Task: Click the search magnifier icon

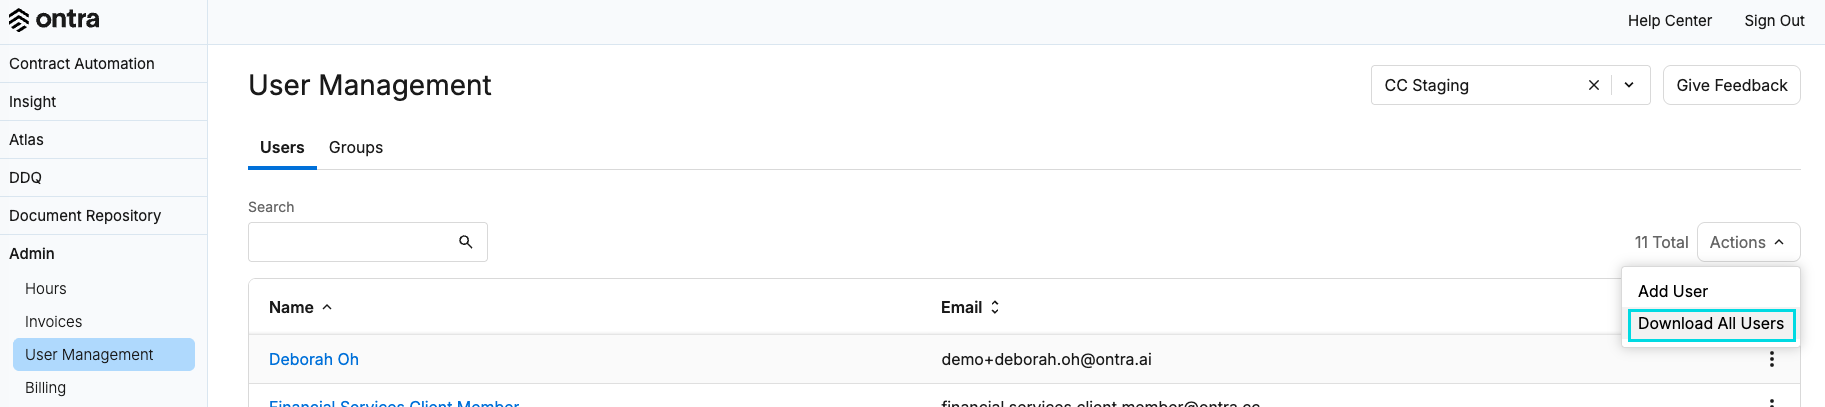Action: [466, 242]
